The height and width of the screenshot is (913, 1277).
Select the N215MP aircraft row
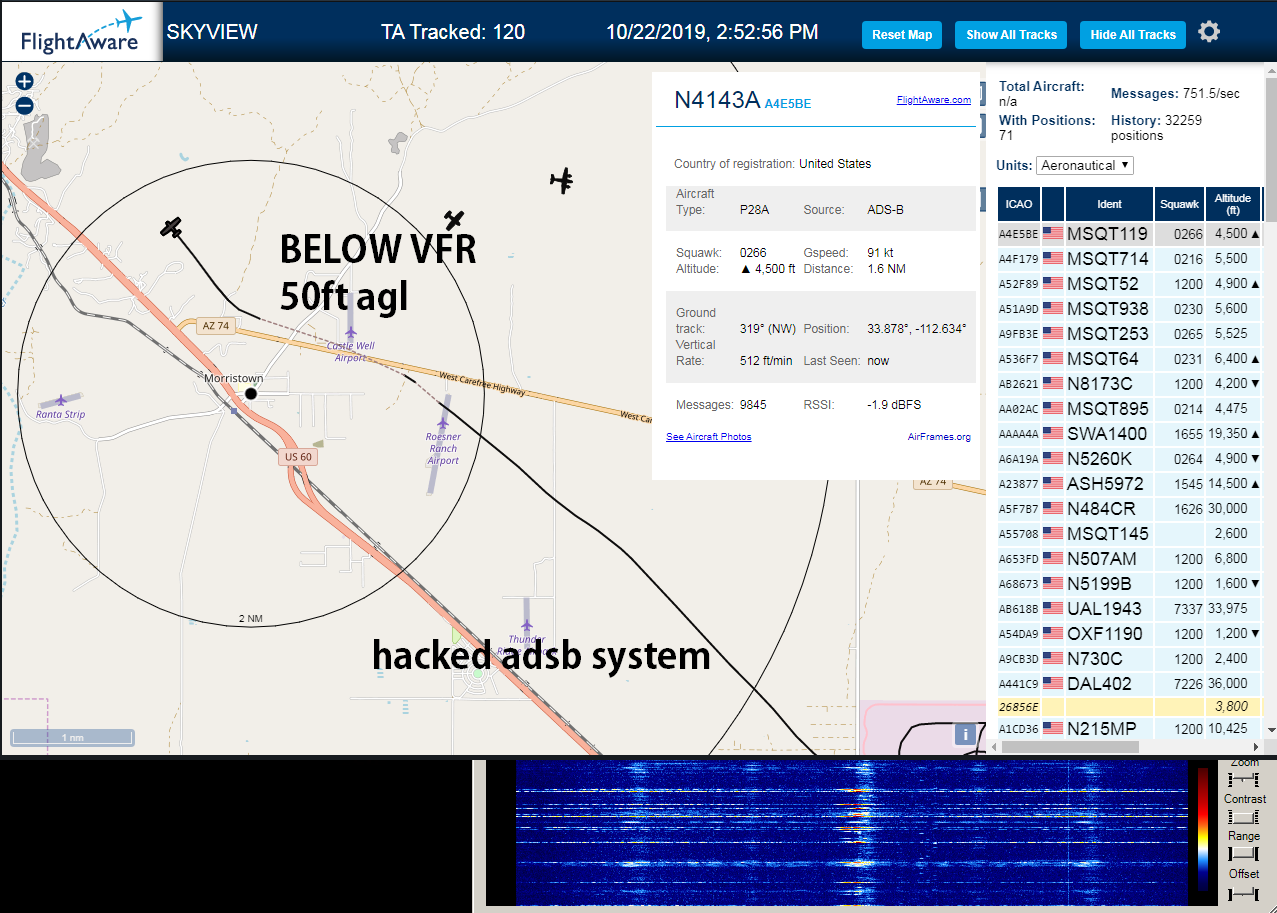(1130, 729)
